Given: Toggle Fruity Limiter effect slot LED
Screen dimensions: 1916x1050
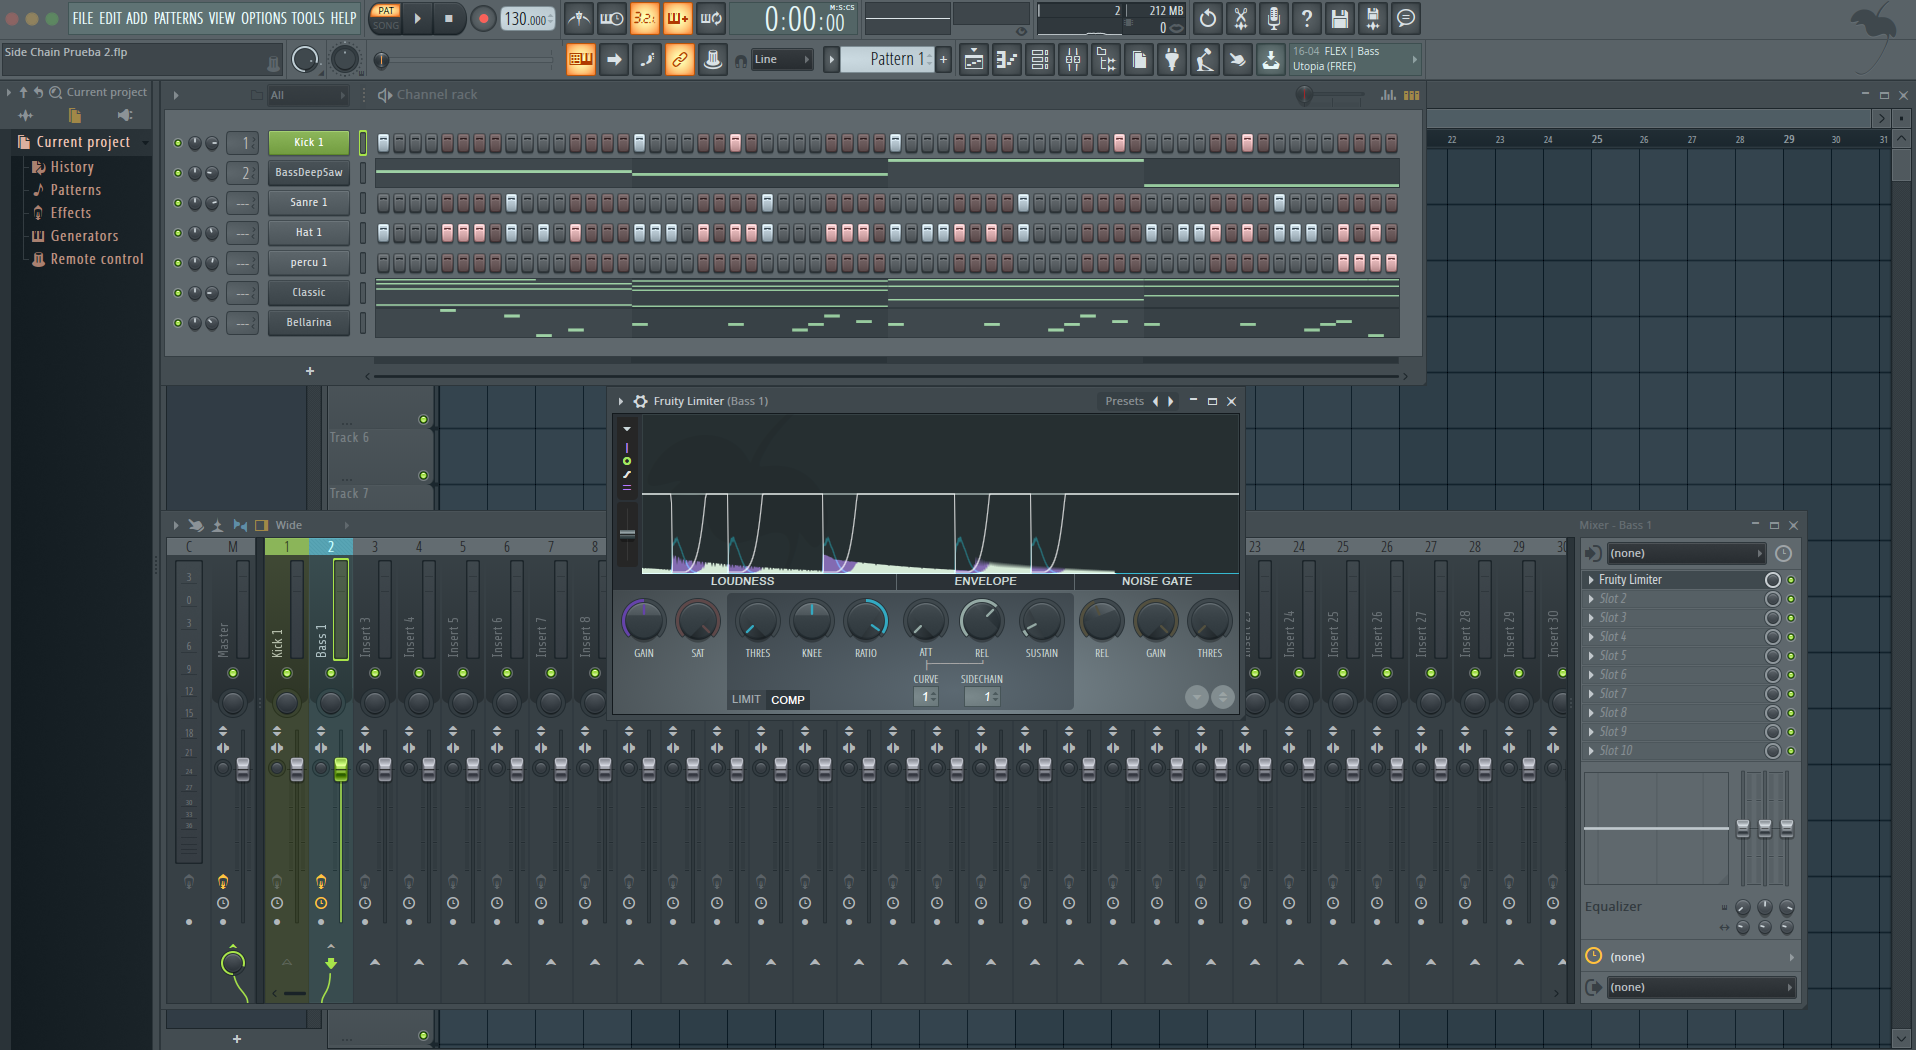Looking at the screenshot, I should (x=1791, y=580).
